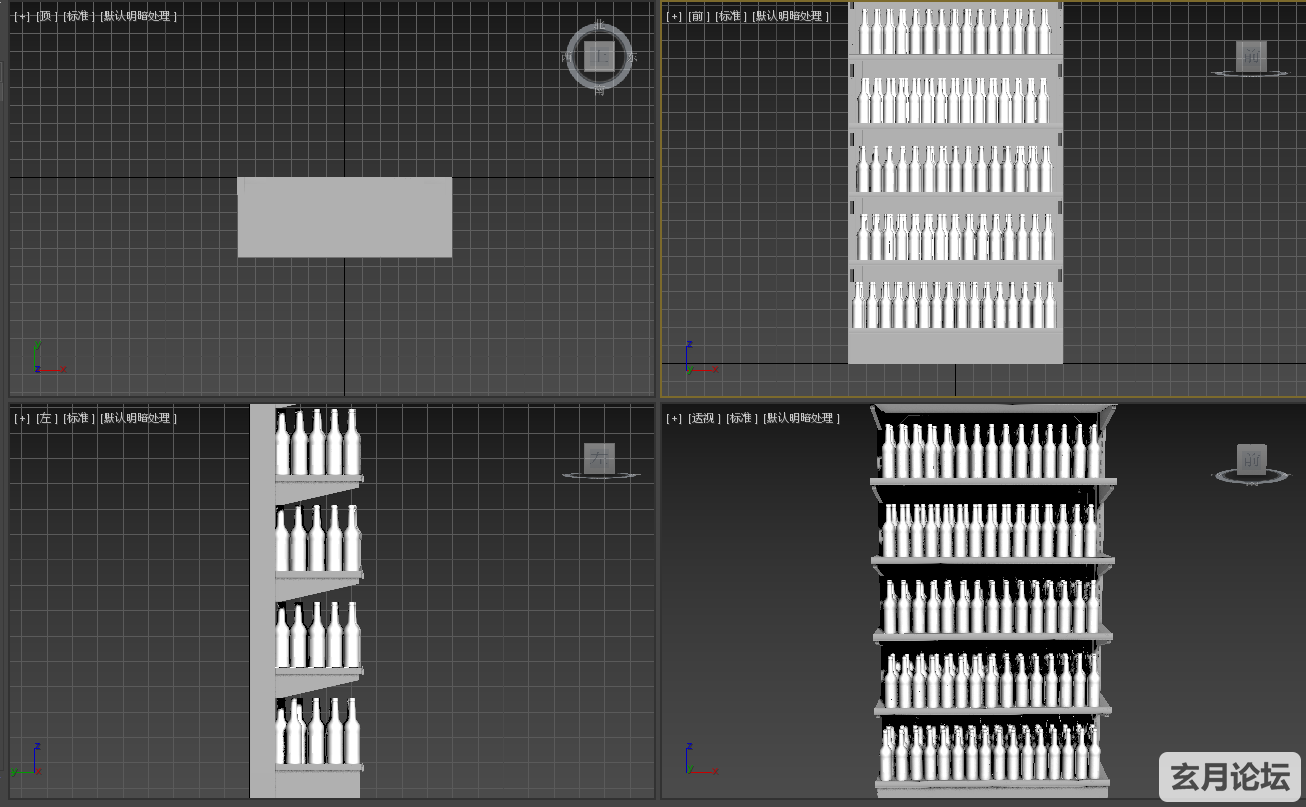Click the ViewCube compass ring in Left viewport
1306x807 pixels.
click(599, 475)
